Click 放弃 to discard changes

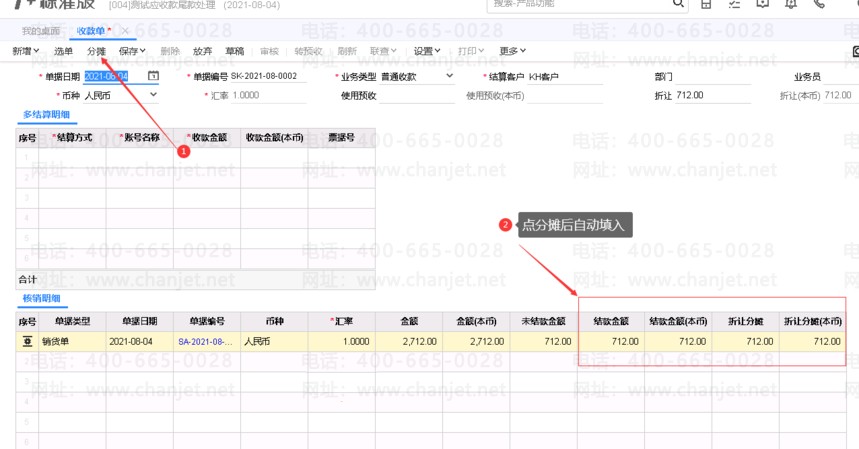coord(202,51)
